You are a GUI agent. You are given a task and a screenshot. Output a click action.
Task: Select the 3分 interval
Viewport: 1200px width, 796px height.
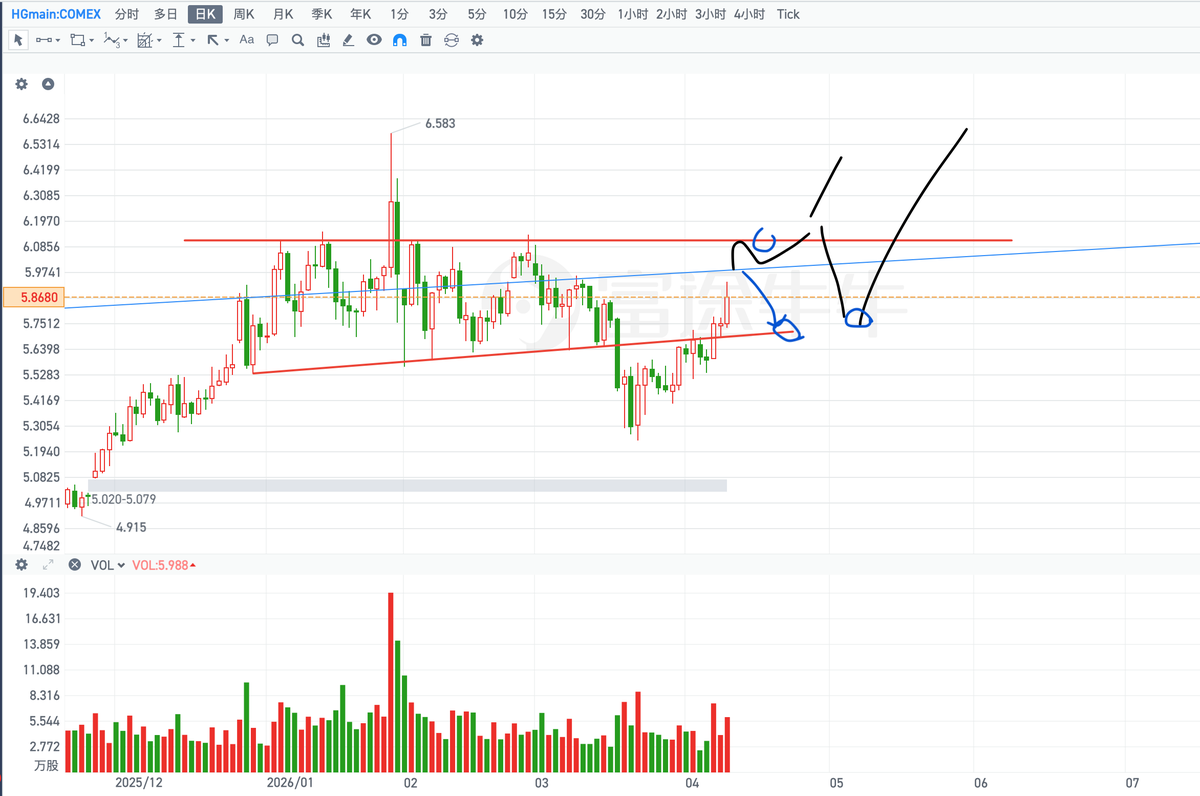pos(438,14)
